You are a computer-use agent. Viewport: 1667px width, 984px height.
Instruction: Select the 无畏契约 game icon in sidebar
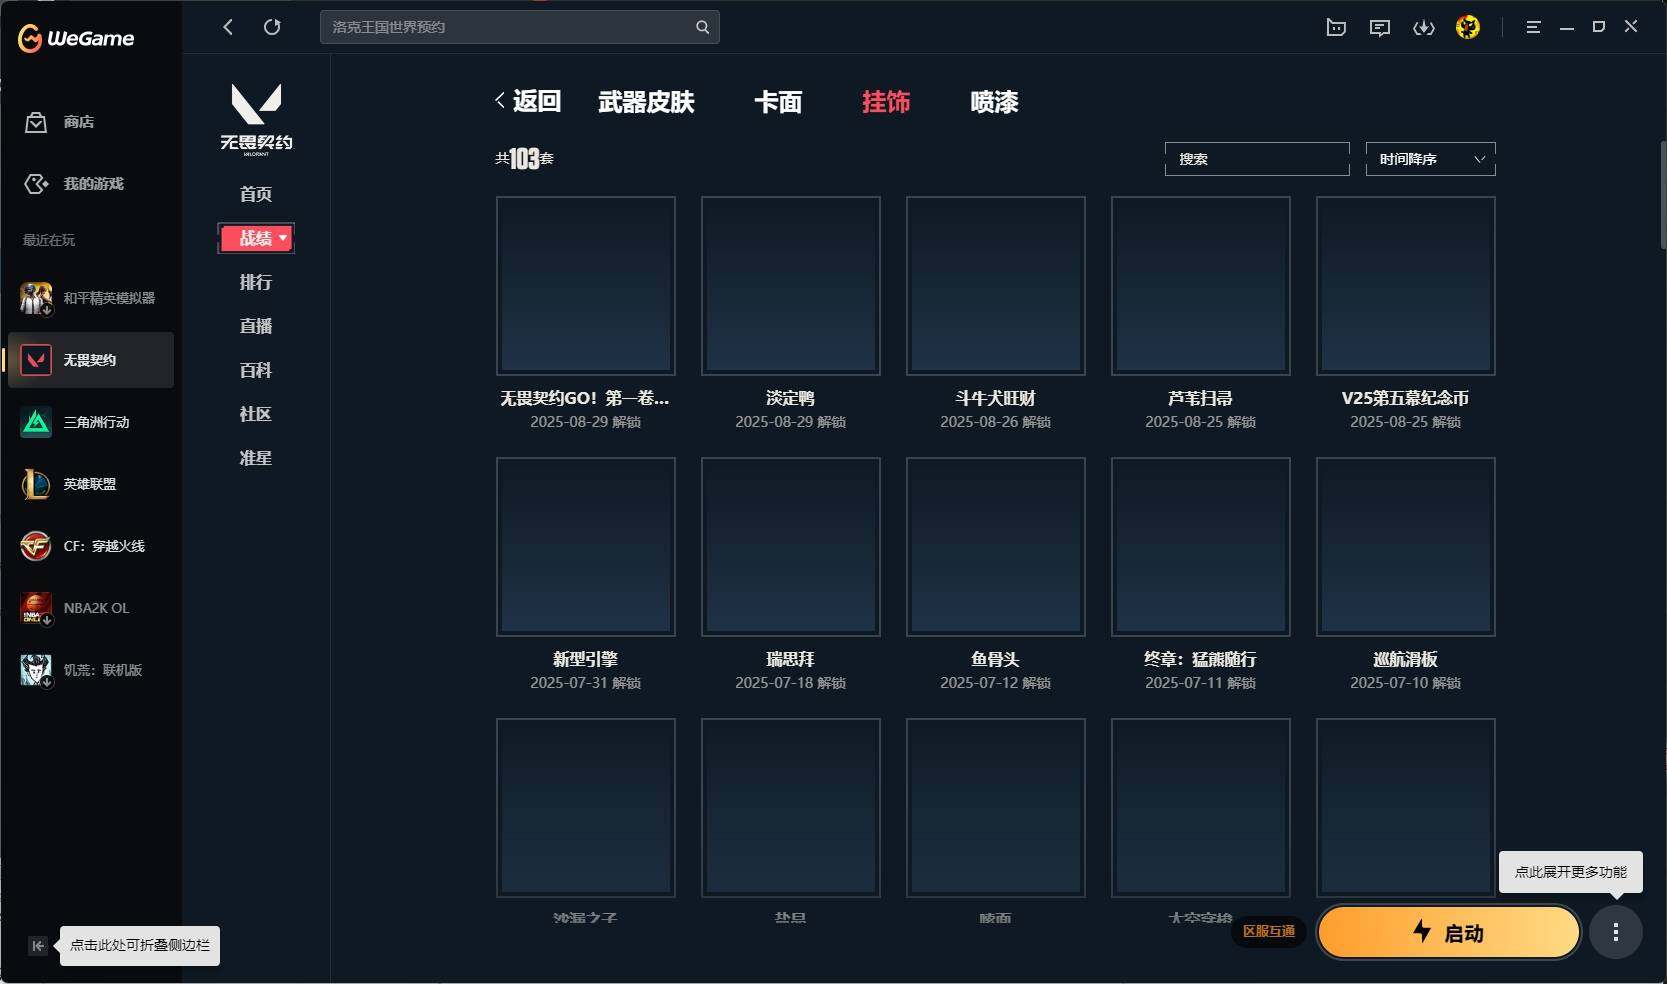coord(36,360)
